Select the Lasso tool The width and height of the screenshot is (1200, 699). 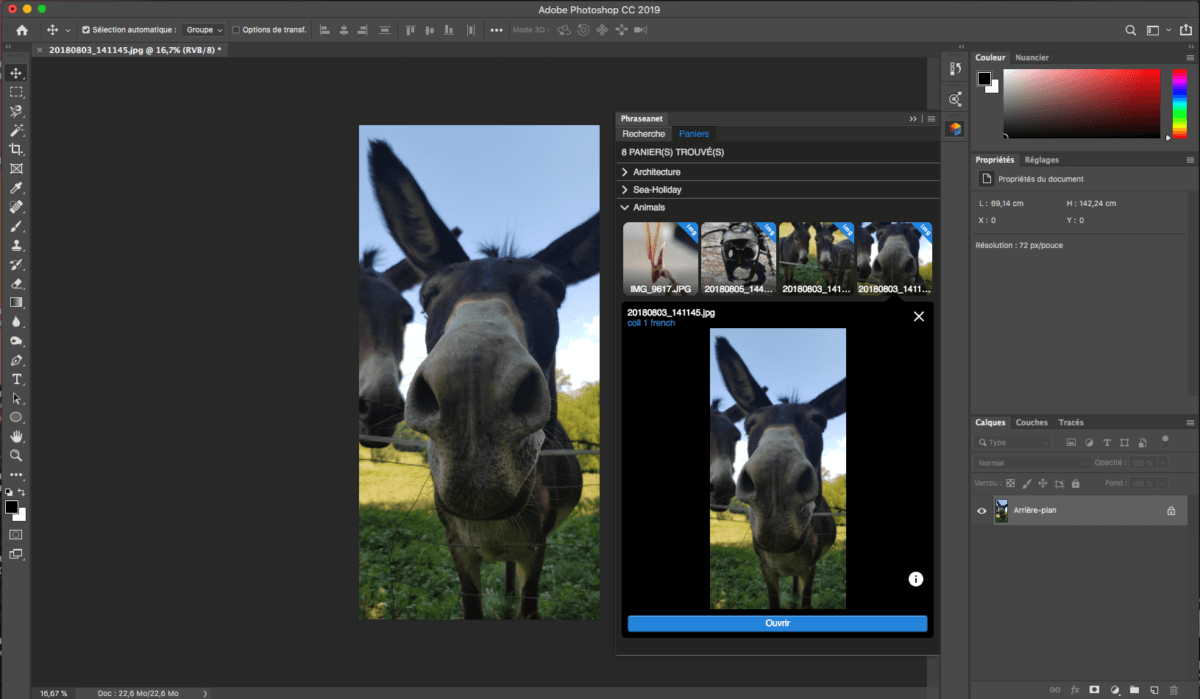(x=14, y=111)
